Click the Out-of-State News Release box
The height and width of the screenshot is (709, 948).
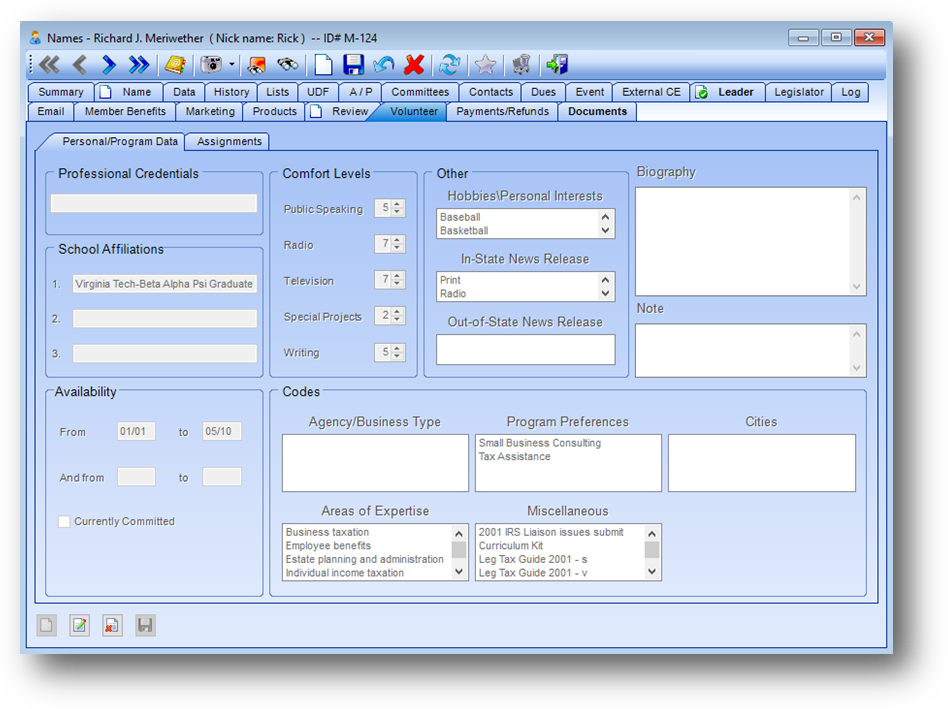coord(525,349)
